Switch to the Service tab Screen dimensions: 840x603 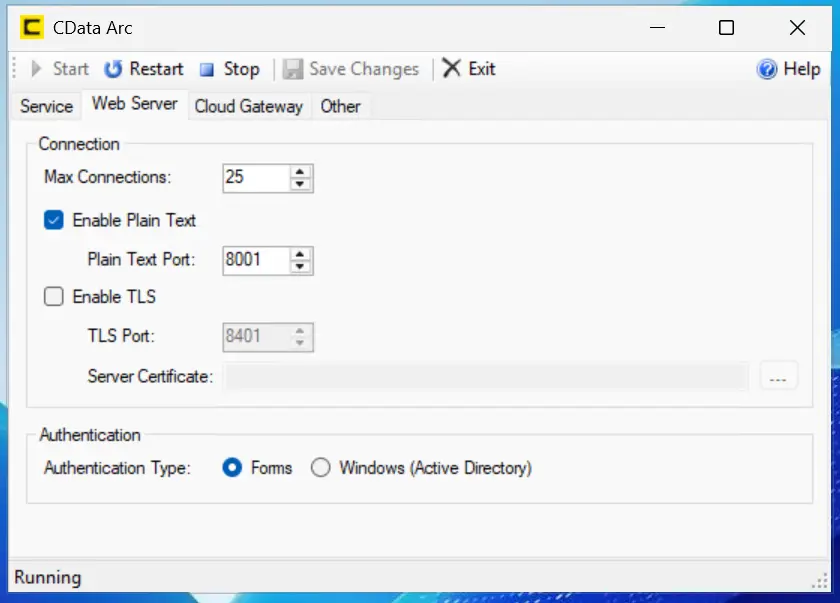point(46,106)
